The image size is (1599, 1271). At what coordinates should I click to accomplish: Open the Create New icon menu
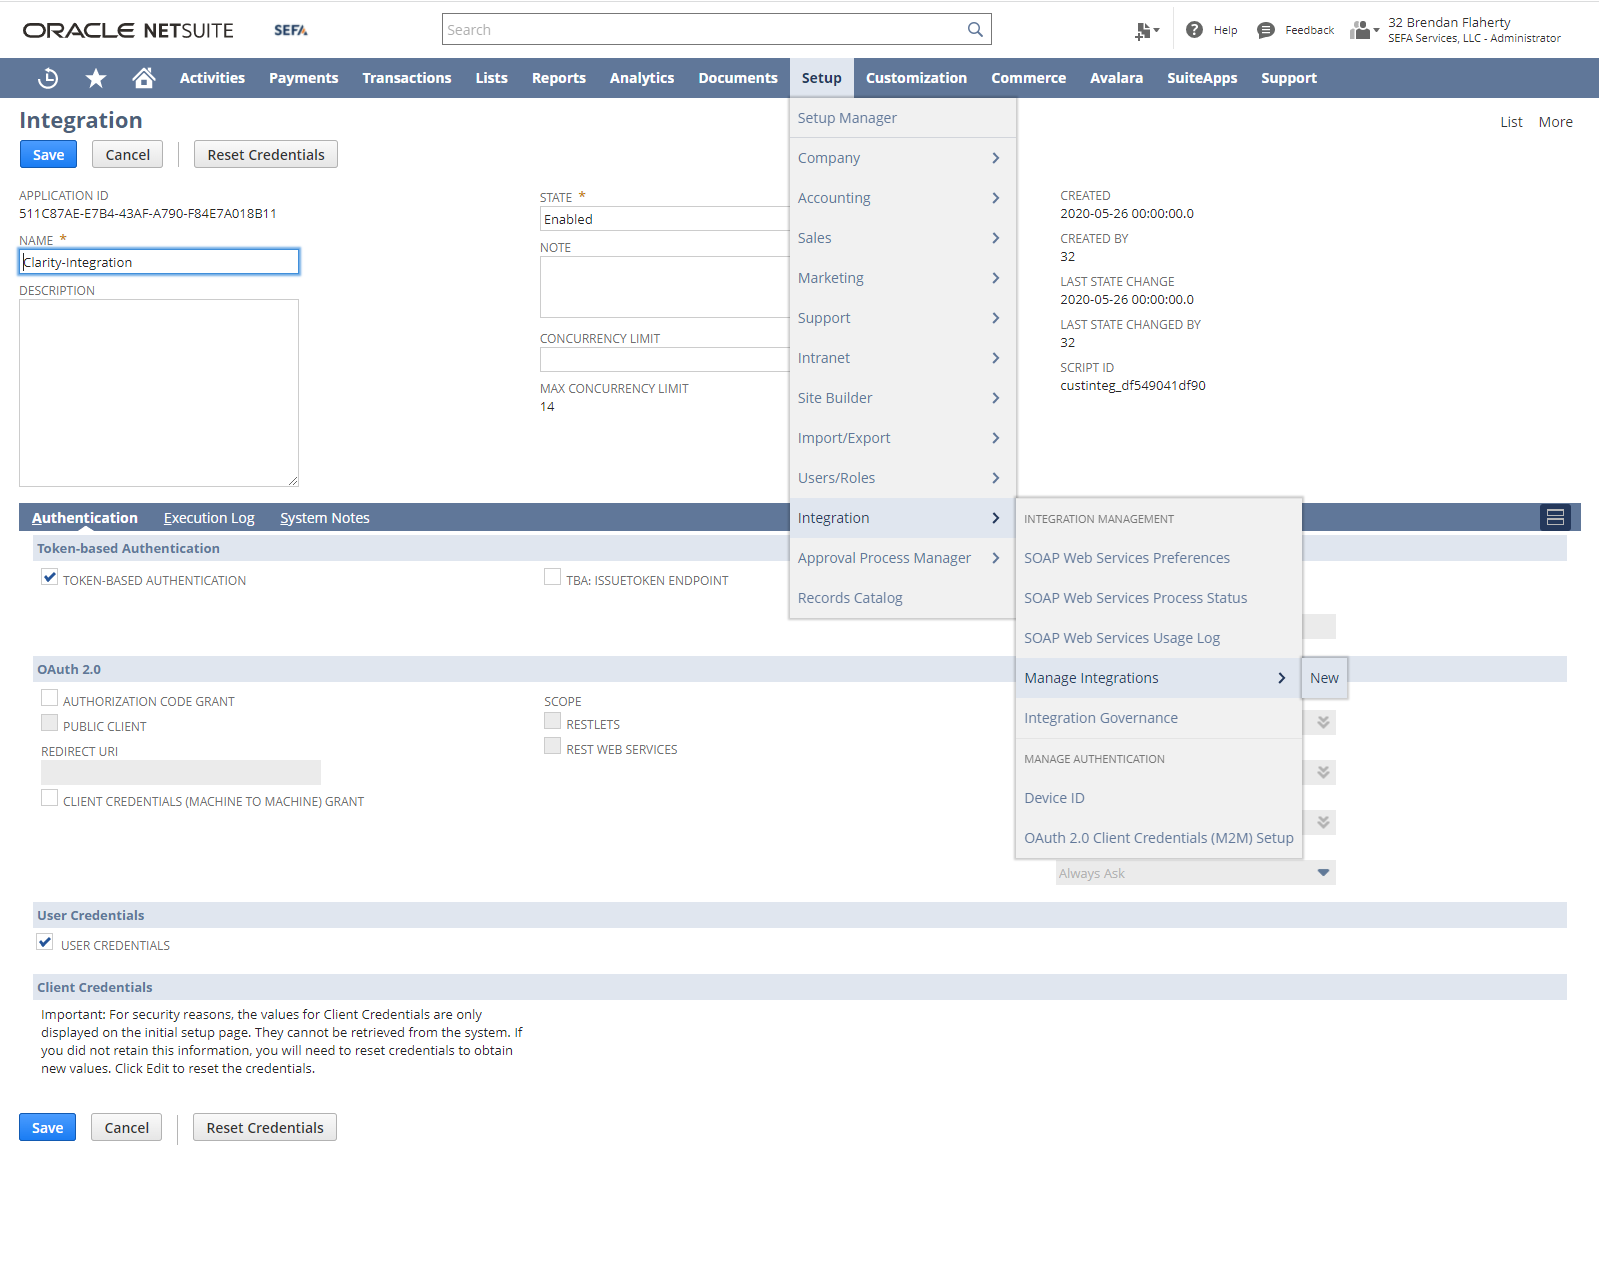point(1146,31)
